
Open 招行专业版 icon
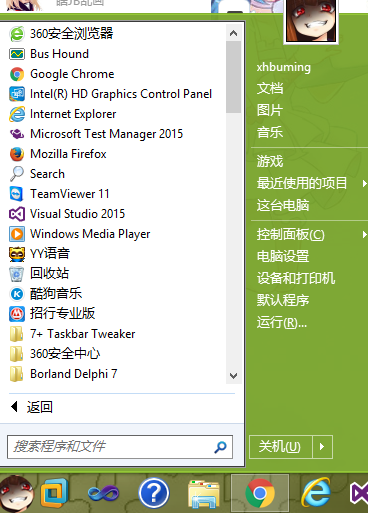click(17, 314)
